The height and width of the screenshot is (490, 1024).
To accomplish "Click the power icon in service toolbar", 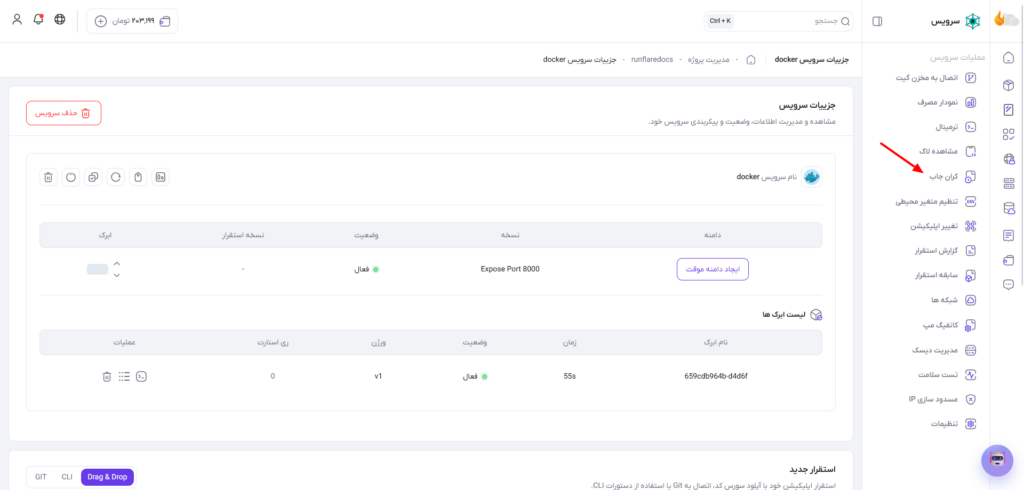I will pos(71,177).
